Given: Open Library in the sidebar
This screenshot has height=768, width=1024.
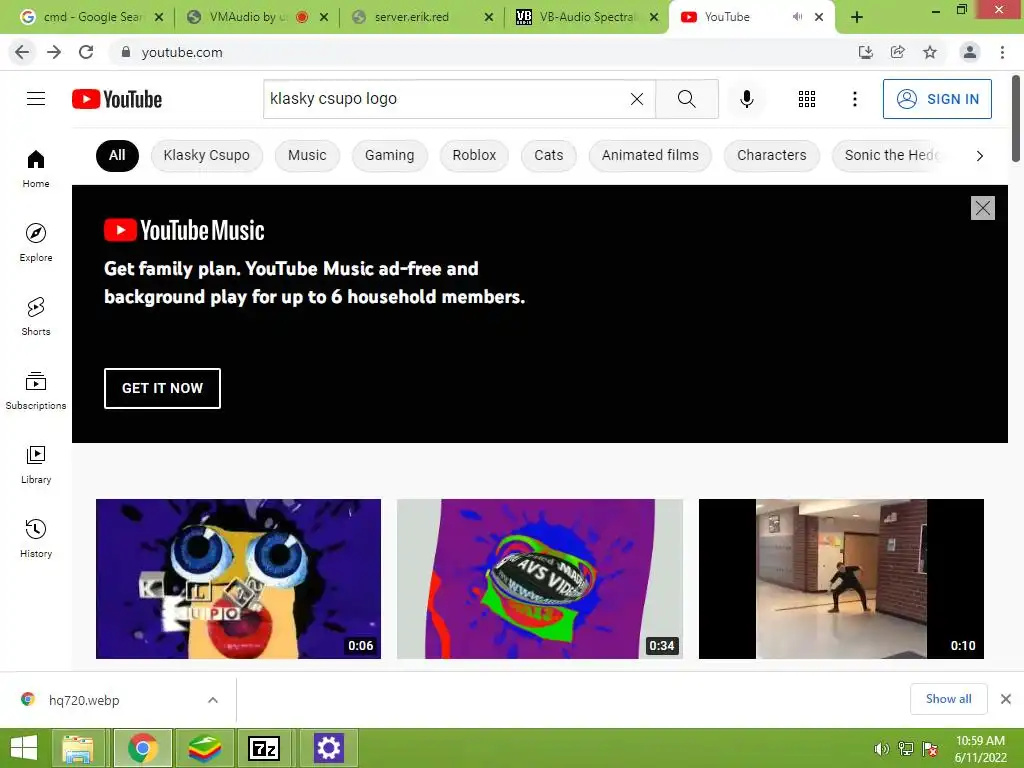Looking at the screenshot, I should pyautogui.click(x=36, y=464).
